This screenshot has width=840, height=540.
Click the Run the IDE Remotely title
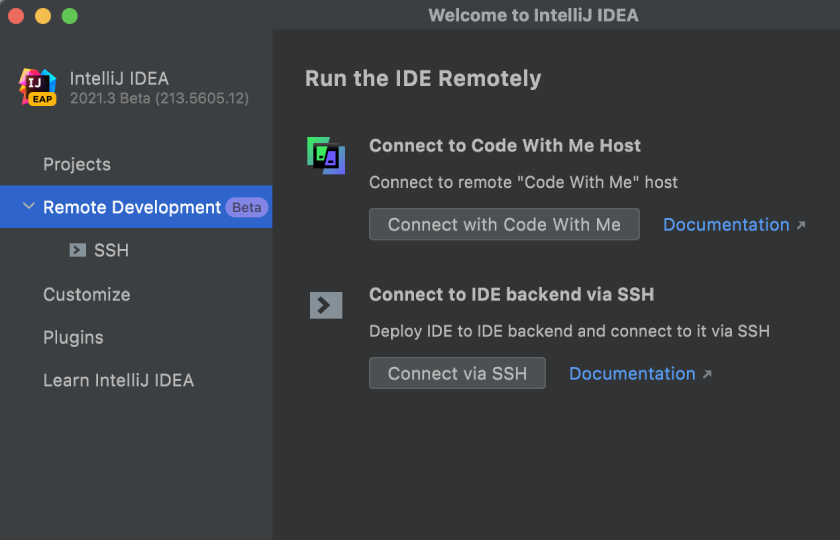[x=423, y=79]
